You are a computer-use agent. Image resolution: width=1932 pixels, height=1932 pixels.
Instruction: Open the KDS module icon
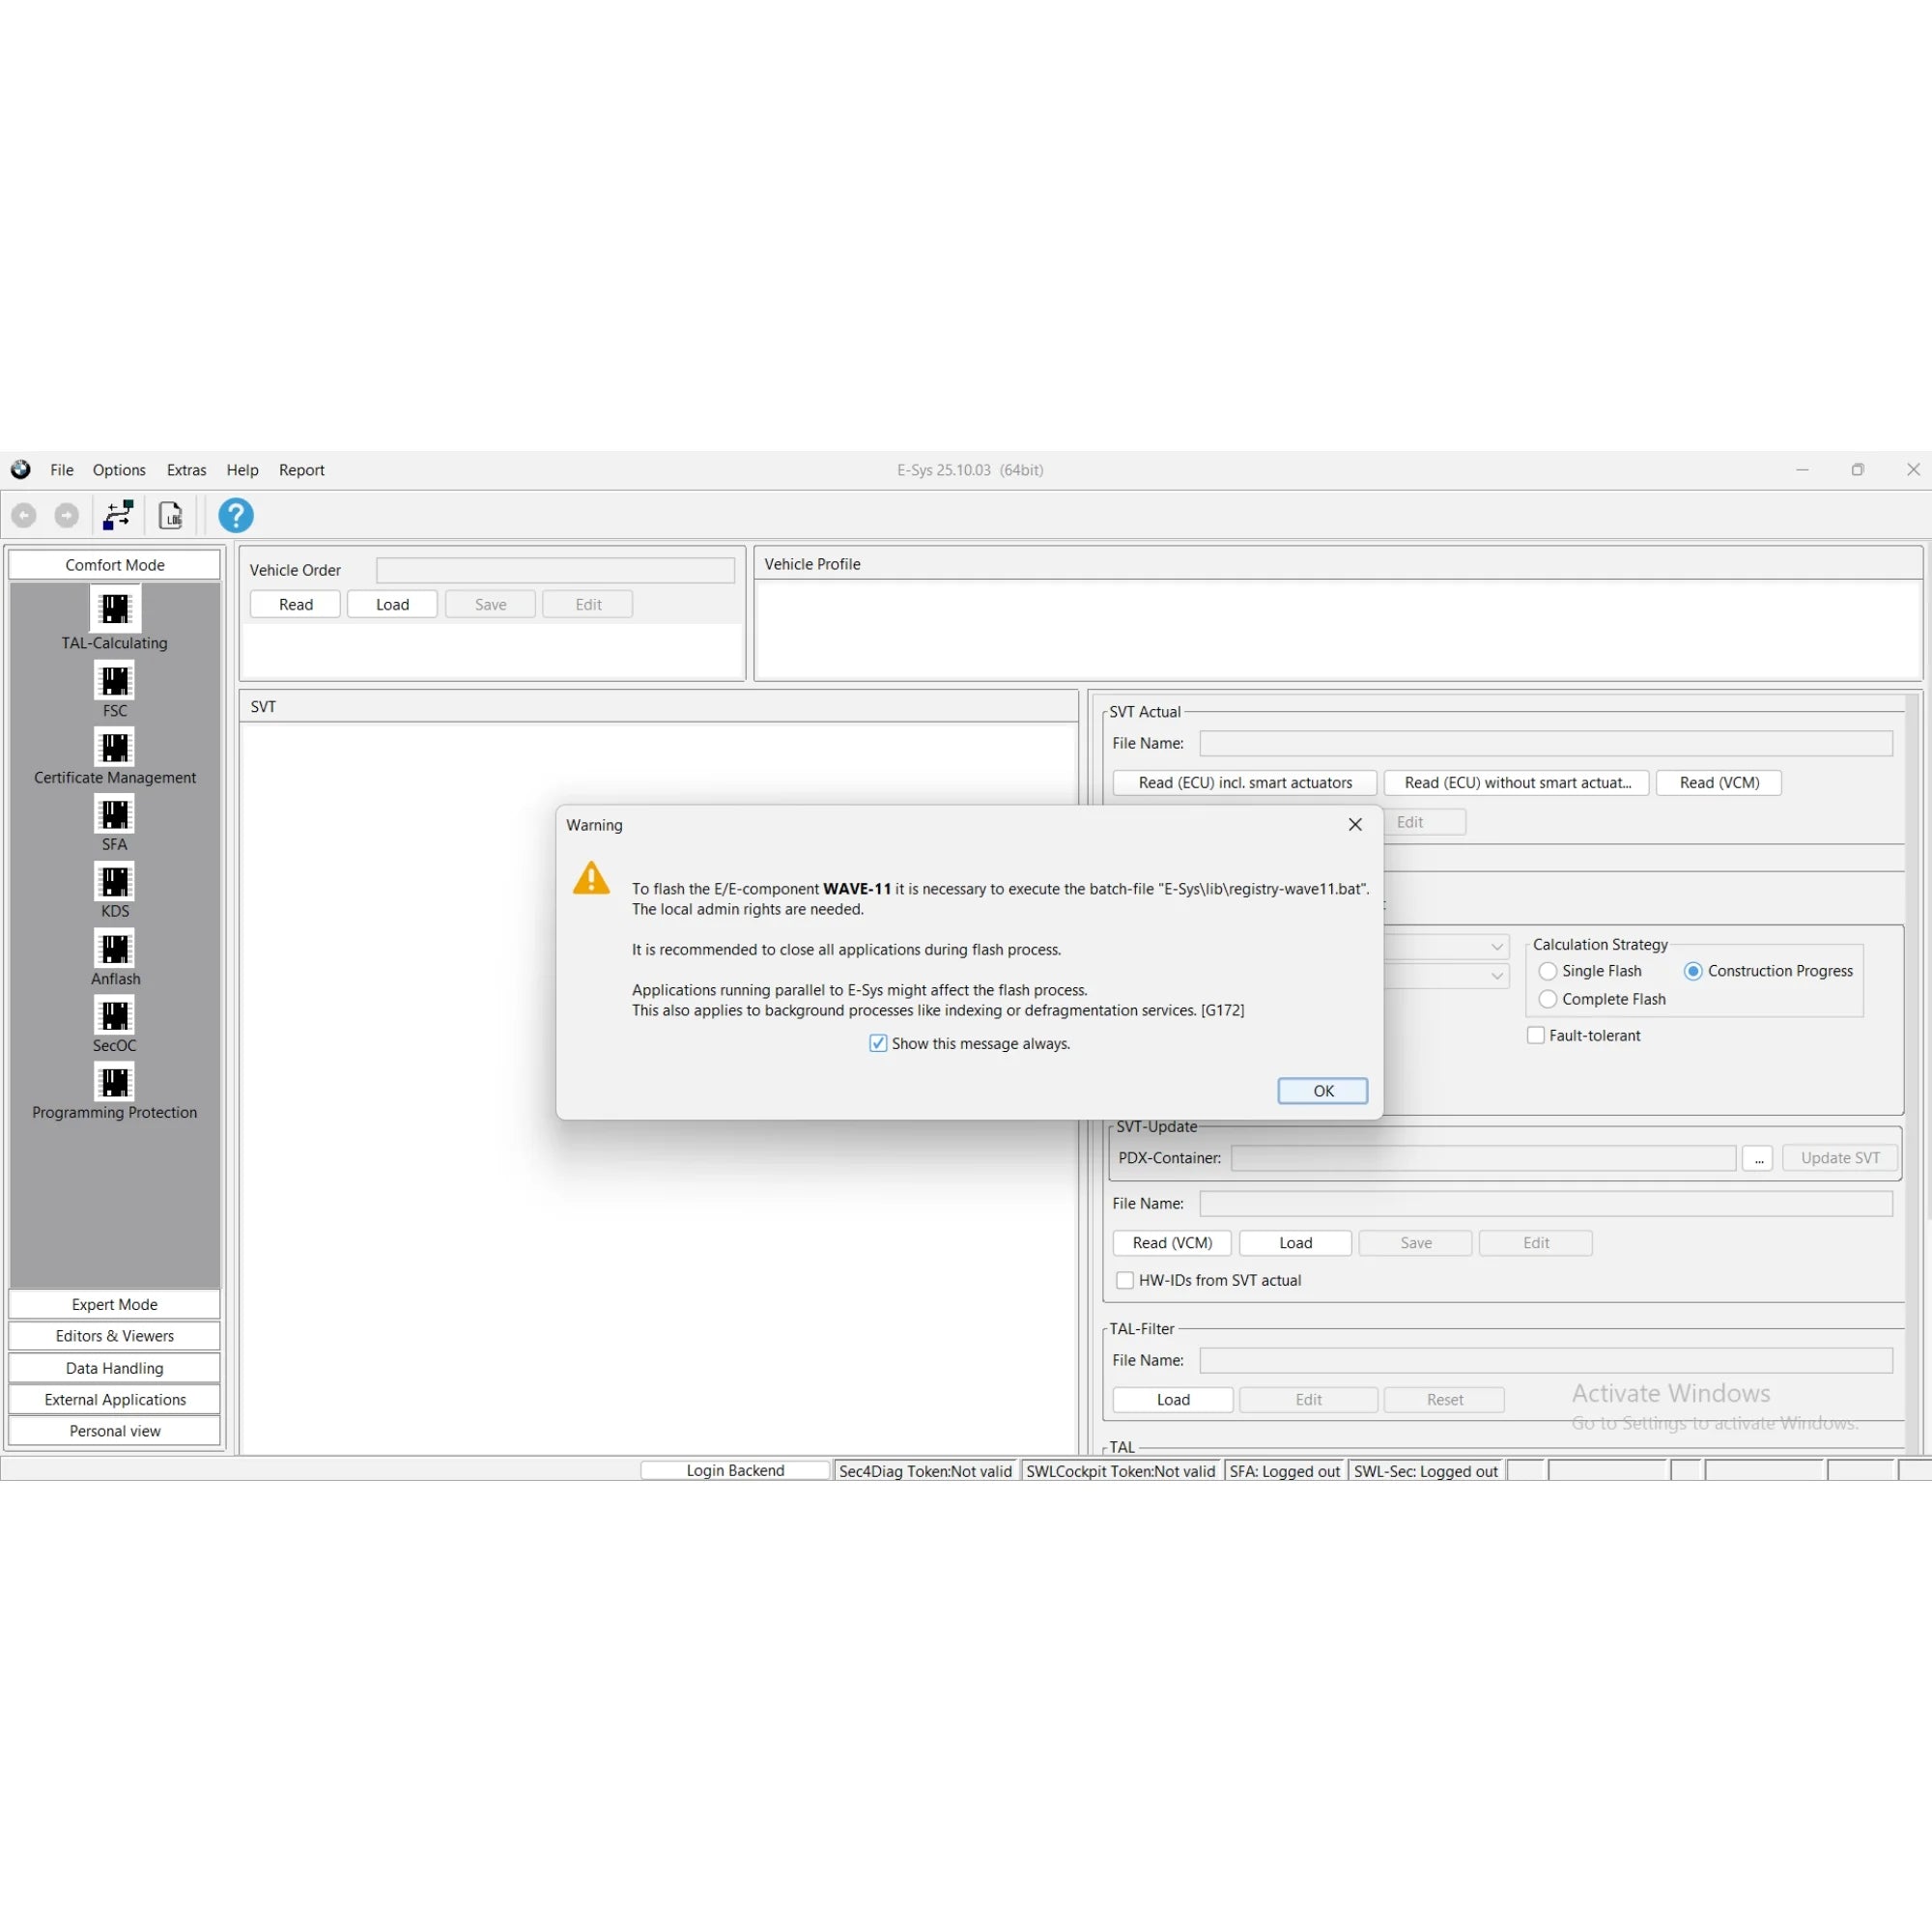pos(115,881)
